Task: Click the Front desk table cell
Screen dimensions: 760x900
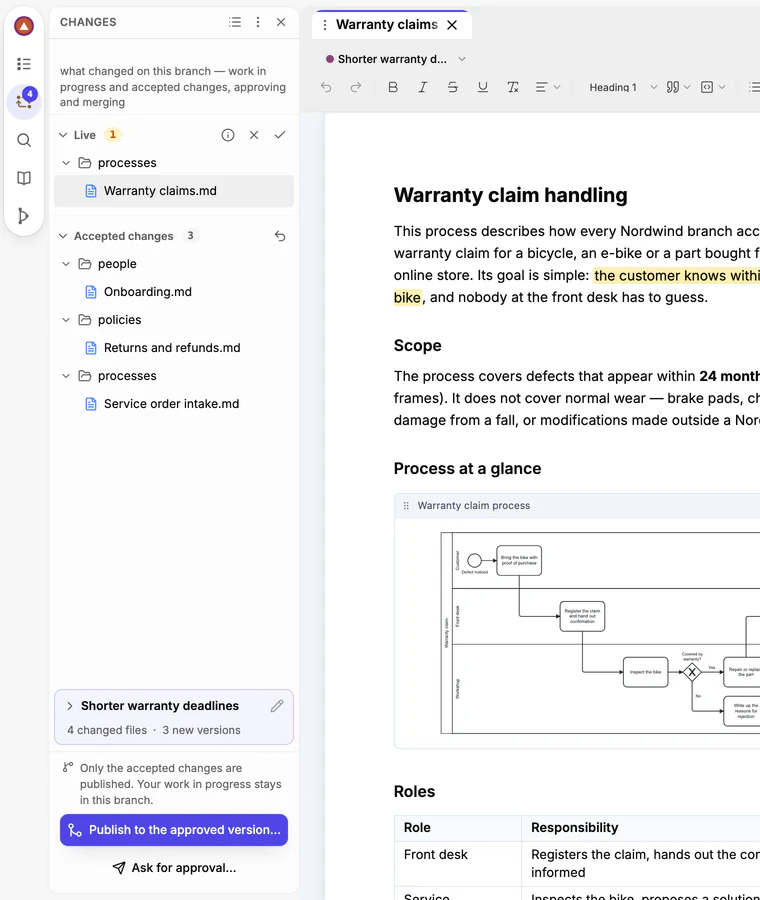Action: [x=458, y=863]
